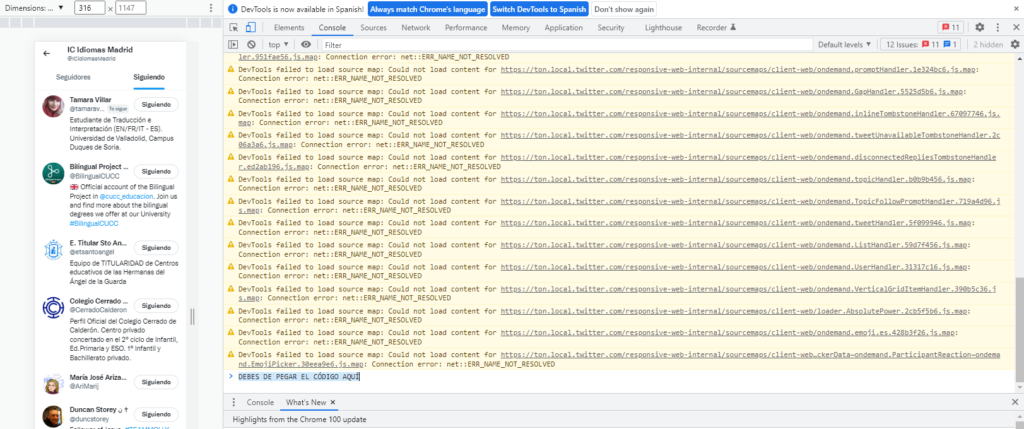This screenshot has width=1024, height=429.
Task: Clear console with the ban icon
Action: [x=250, y=45]
